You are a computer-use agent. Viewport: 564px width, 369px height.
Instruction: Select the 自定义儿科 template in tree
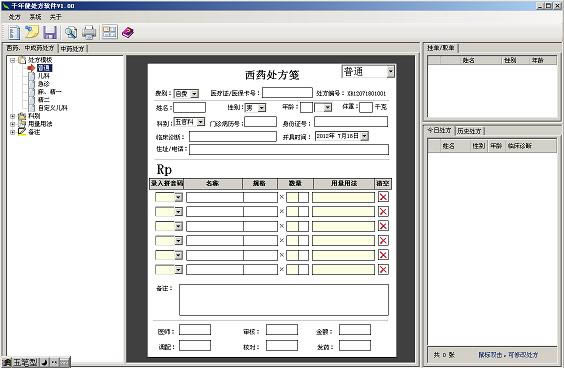click(x=53, y=108)
